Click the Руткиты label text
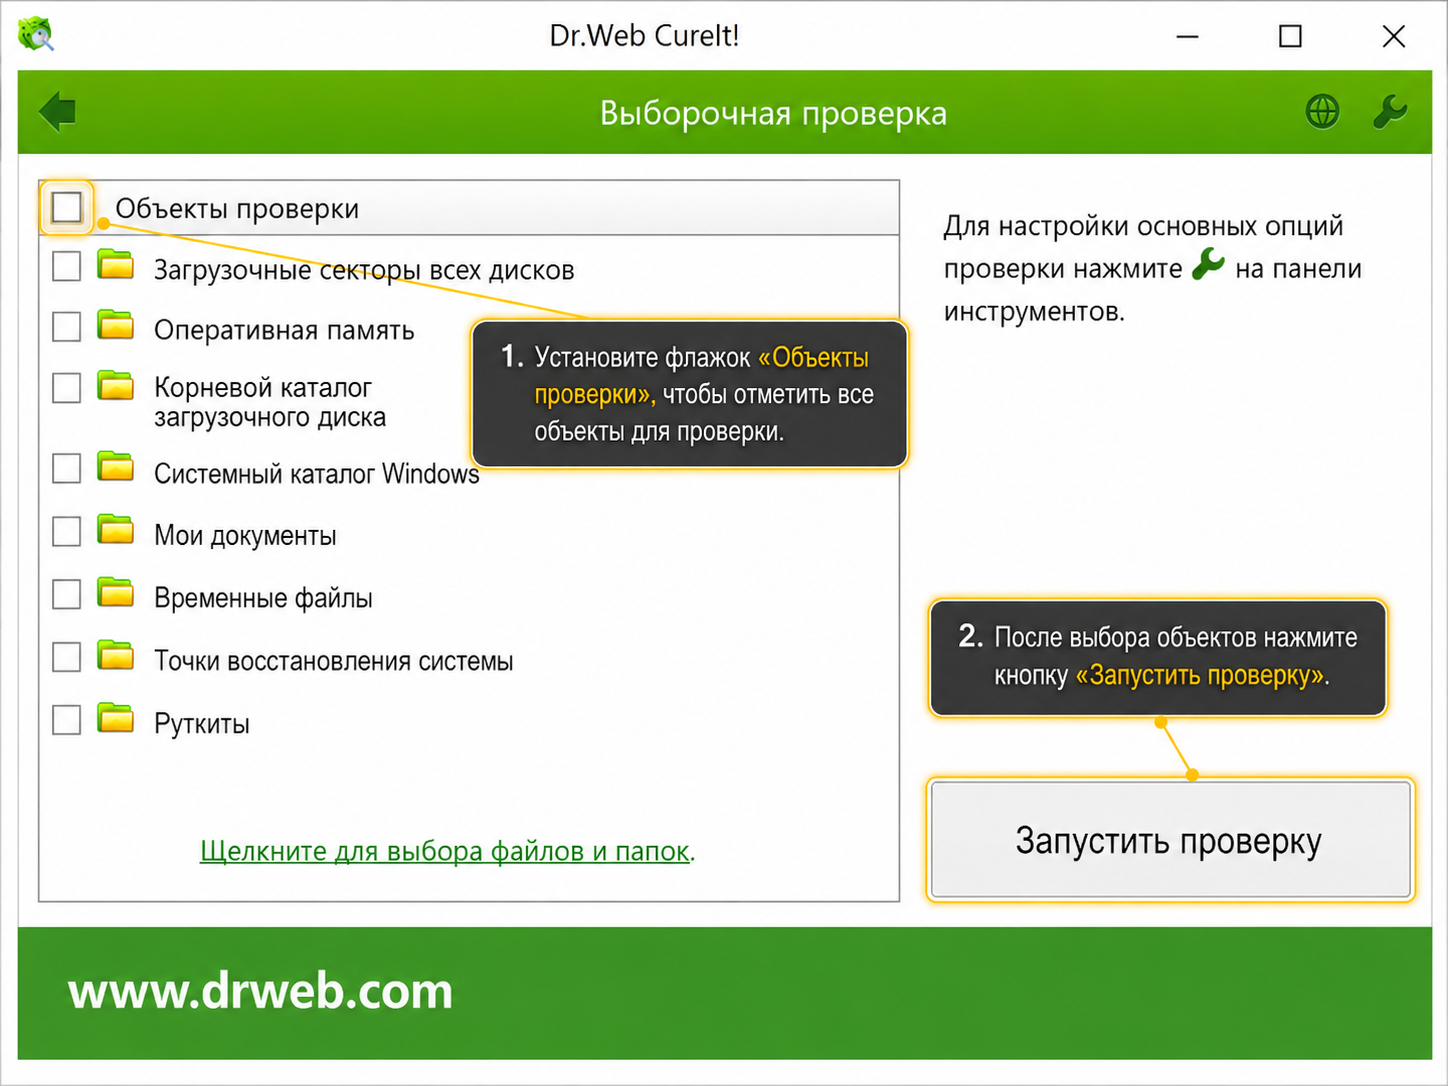Screen dimensions: 1448x1086 tap(202, 724)
